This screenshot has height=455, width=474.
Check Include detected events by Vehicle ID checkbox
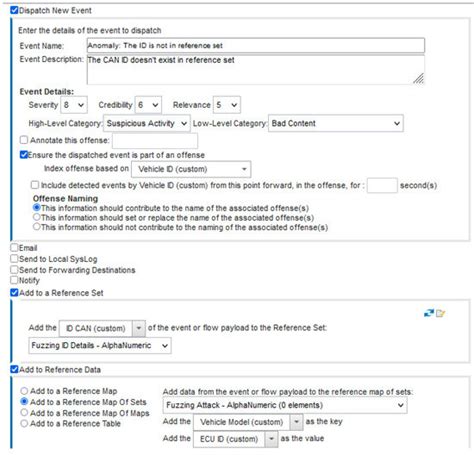click(35, 185)
